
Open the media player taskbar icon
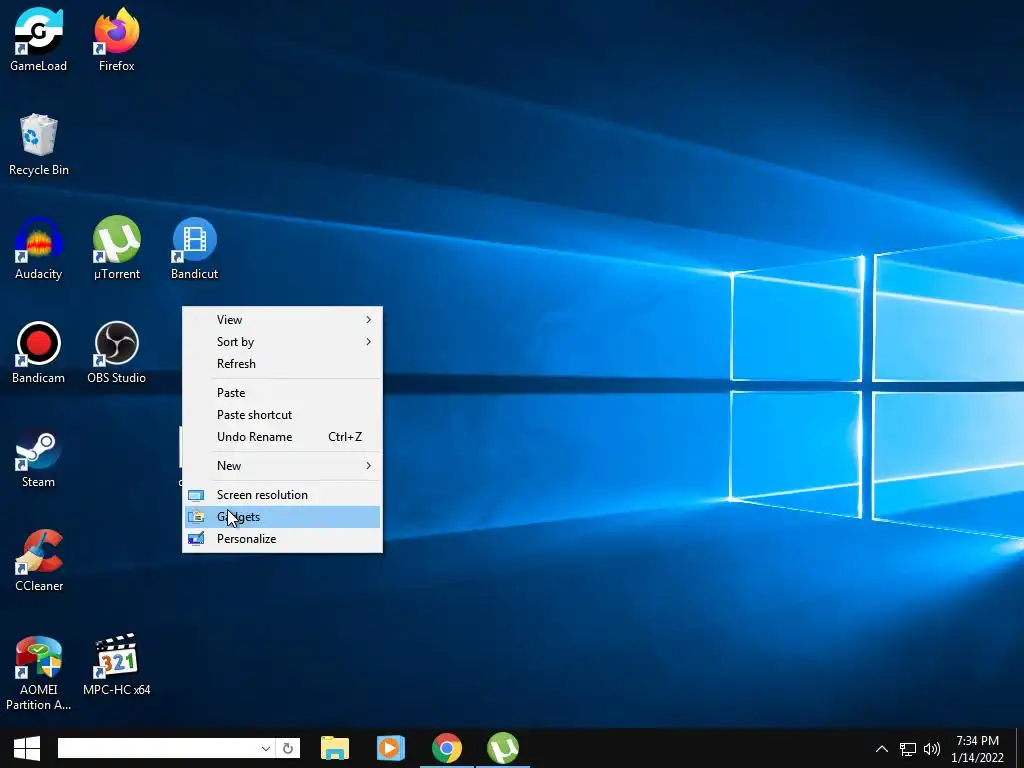coord(391,748)
